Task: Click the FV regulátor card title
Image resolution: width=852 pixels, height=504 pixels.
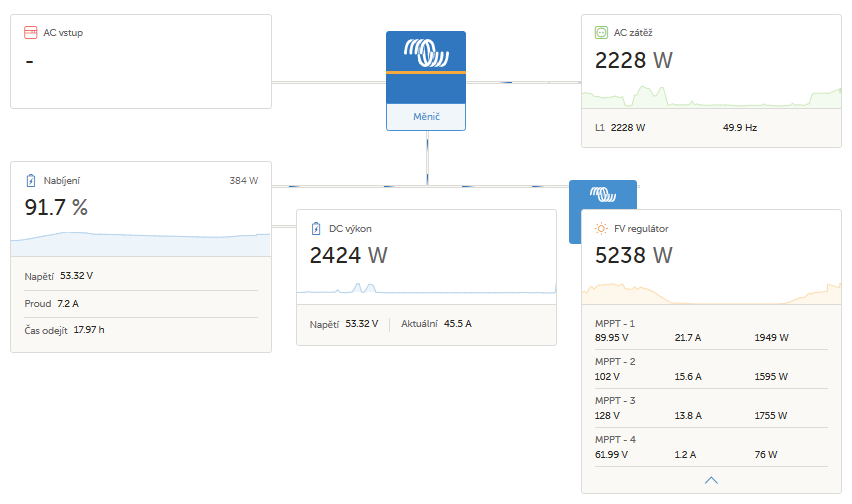Action: point(641,229)
